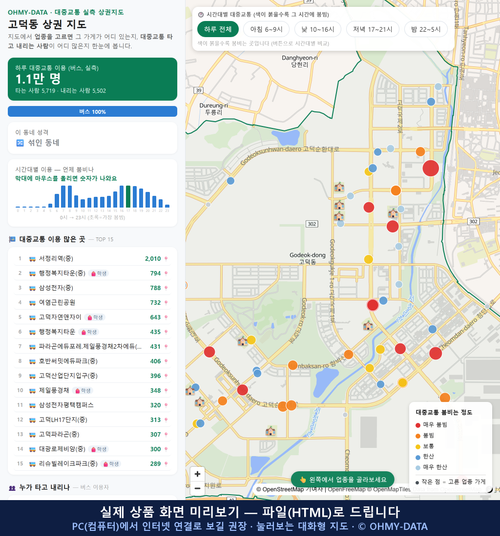The height and width of the screenshot is (536, 500).
Task: Click the 학생 badge next to 고덕자연앤자이
Action: (95, 318)
